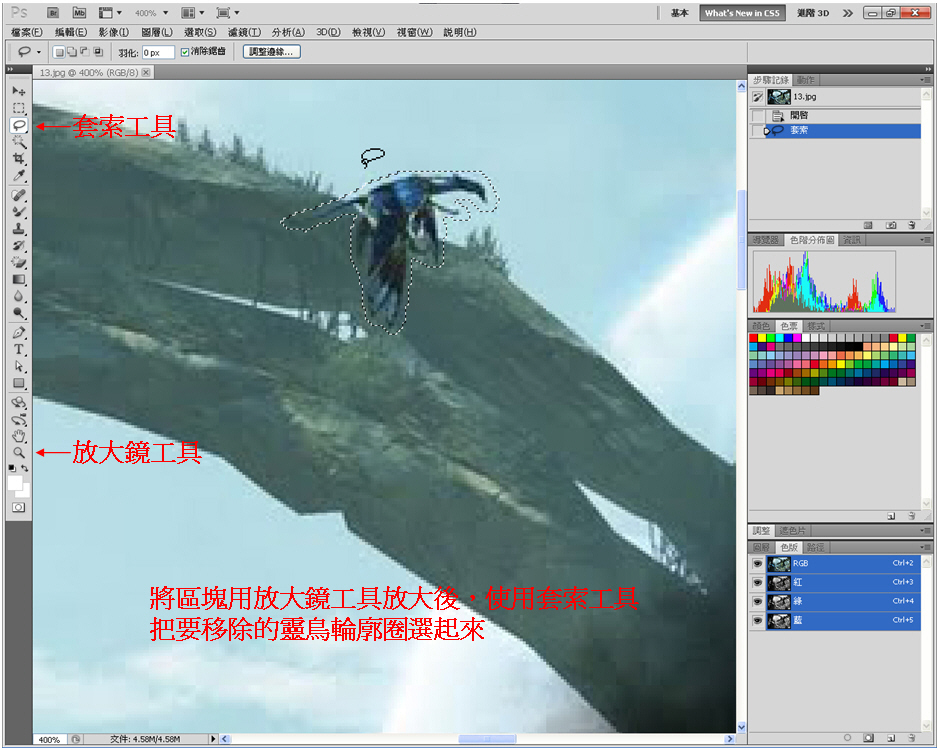The image size is (938, 750).
Task: Select the Move tool
Action: pyautogui.click(x=19, y=91)
